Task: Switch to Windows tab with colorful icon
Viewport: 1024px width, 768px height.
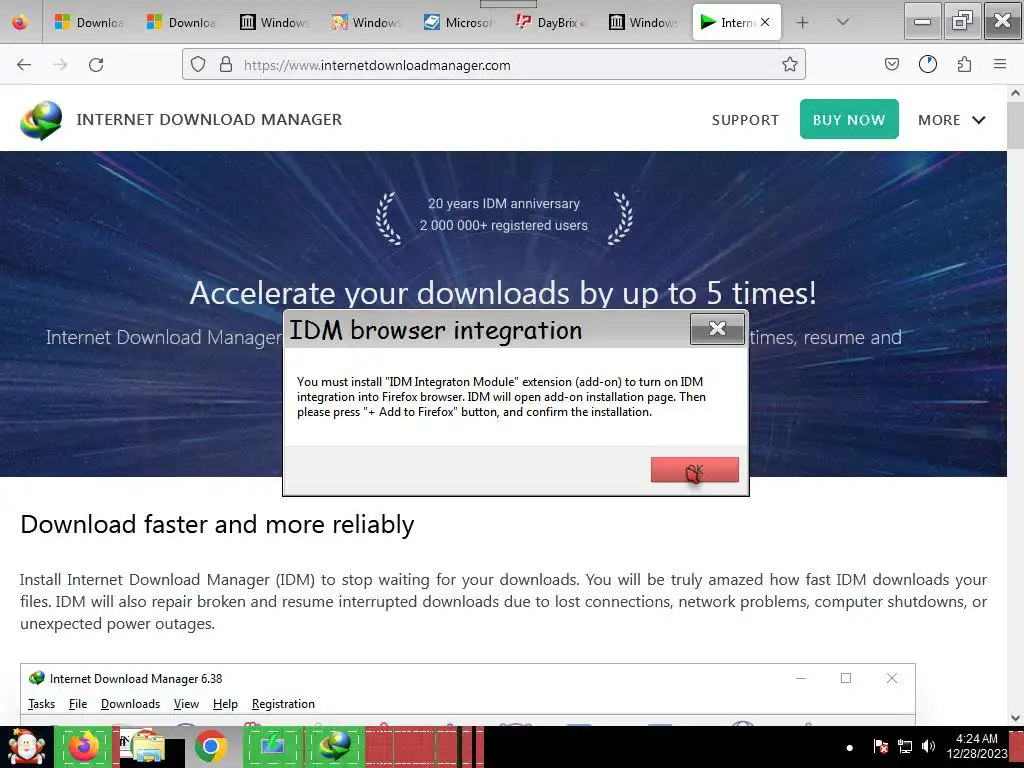Action: point(366,22)
